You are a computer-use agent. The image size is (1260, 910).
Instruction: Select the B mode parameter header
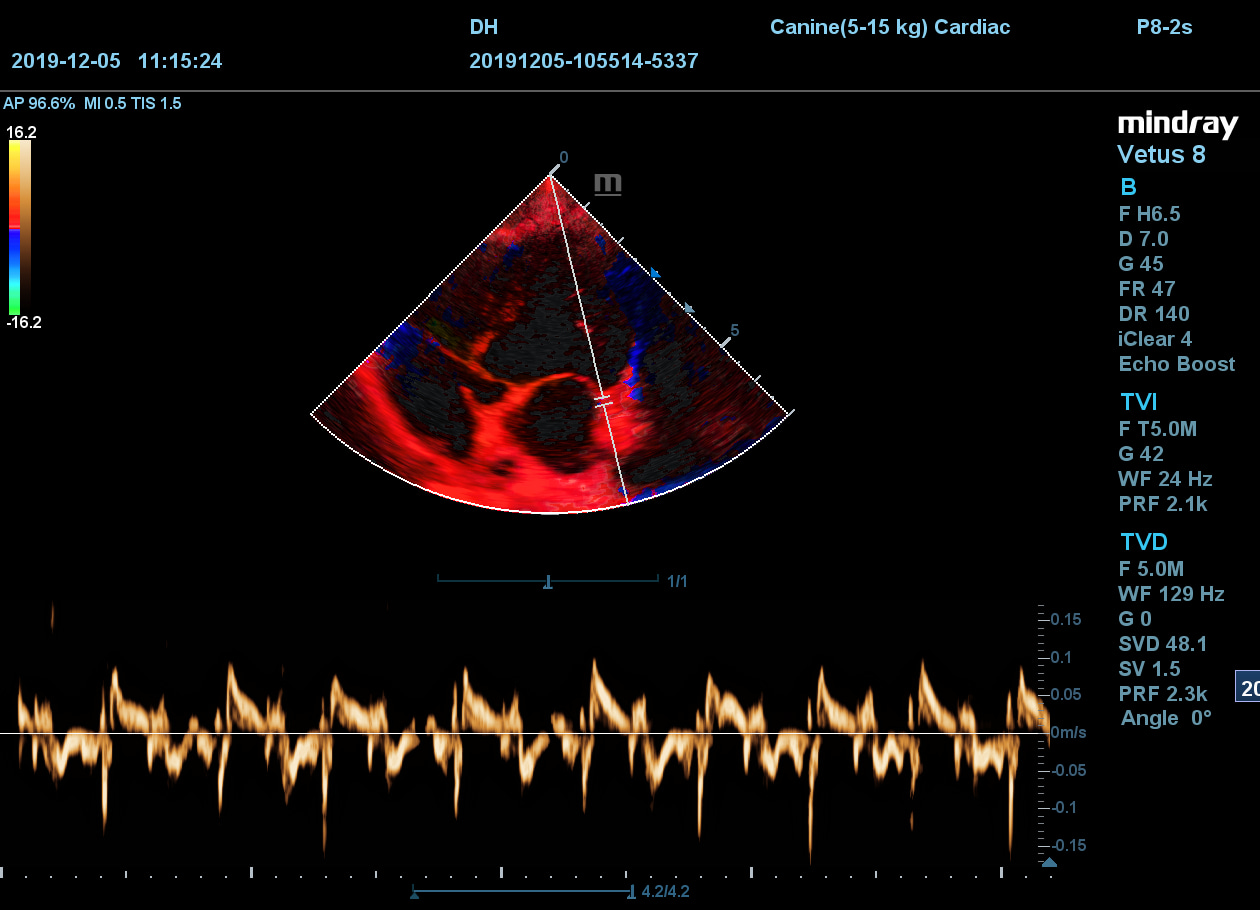(x=1128, y=187)
